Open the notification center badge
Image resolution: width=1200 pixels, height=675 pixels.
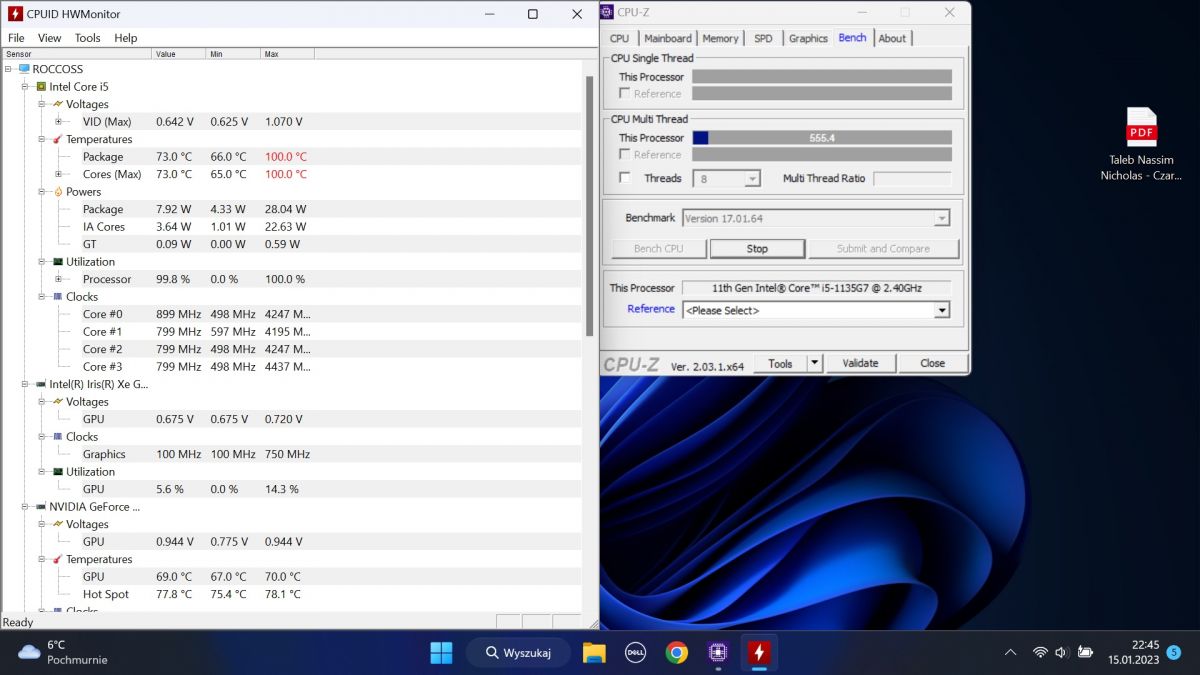(x=1174, y=652)
